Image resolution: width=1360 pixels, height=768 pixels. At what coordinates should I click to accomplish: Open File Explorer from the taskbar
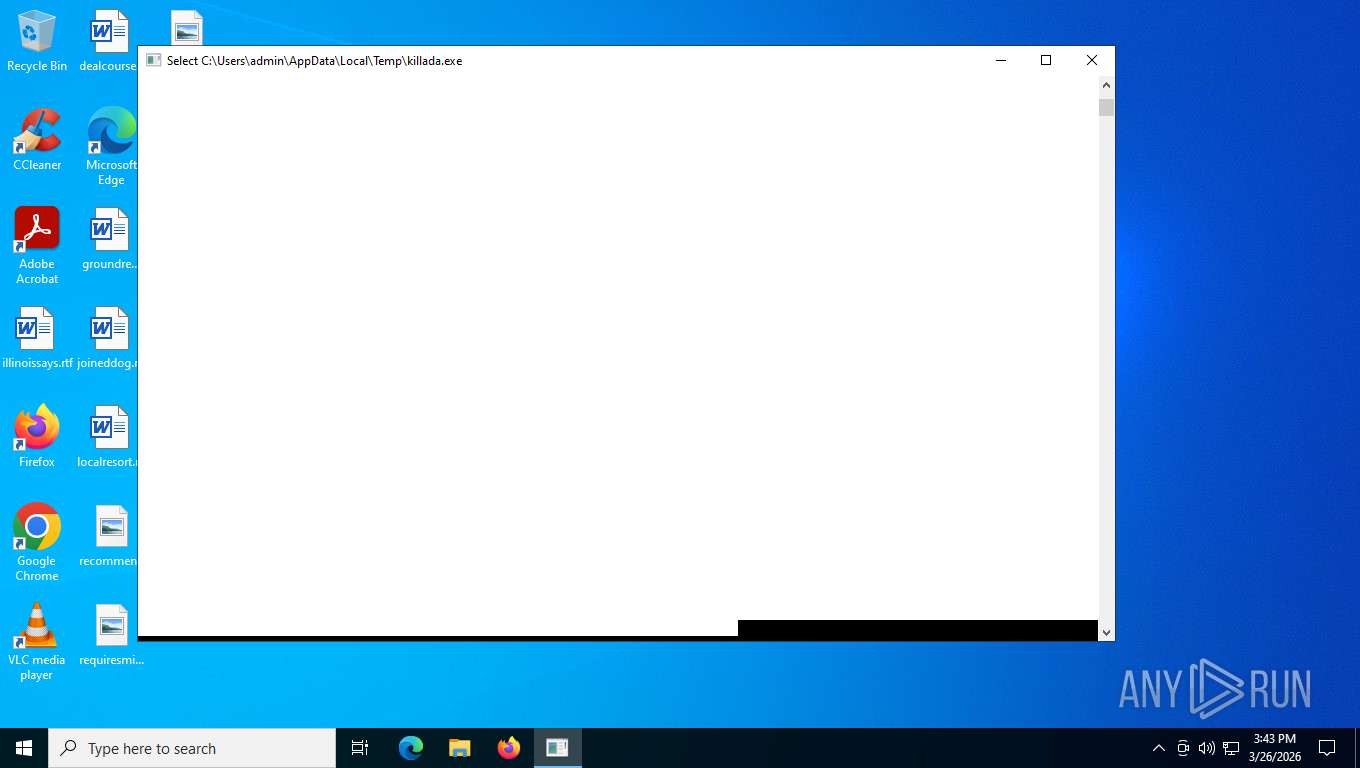click(459, 748)
